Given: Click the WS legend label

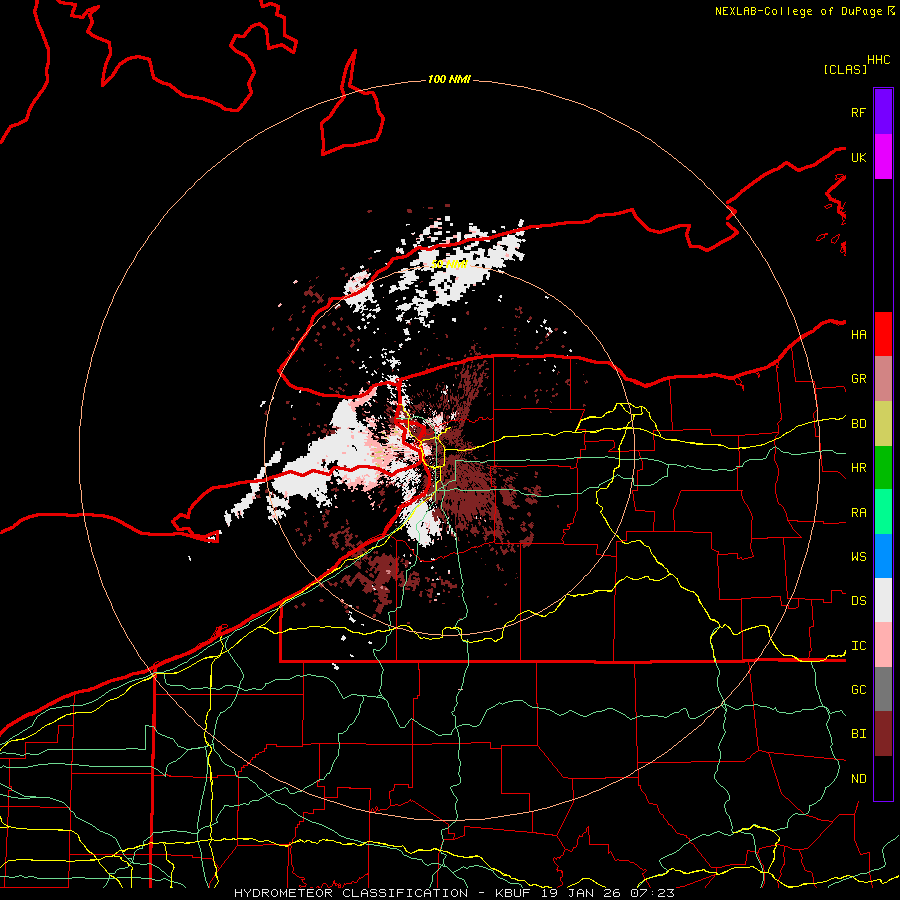Looking at the screenshot, I should coord(858,556).
